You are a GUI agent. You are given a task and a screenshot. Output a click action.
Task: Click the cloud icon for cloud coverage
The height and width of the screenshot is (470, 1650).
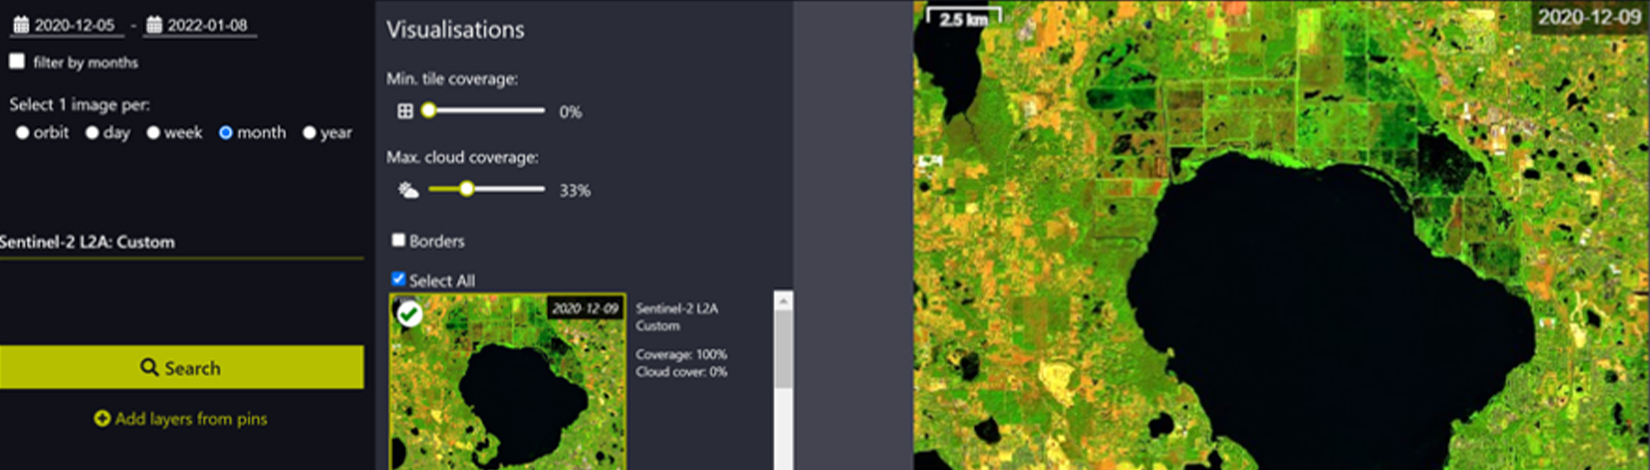pos(408,190)
